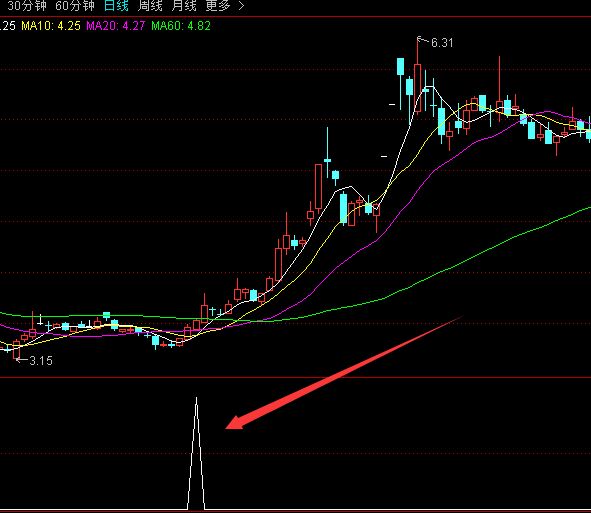Open the 月线 monthly chart tab
This screenshot has width=591, height=513.
tap(184, 6)
